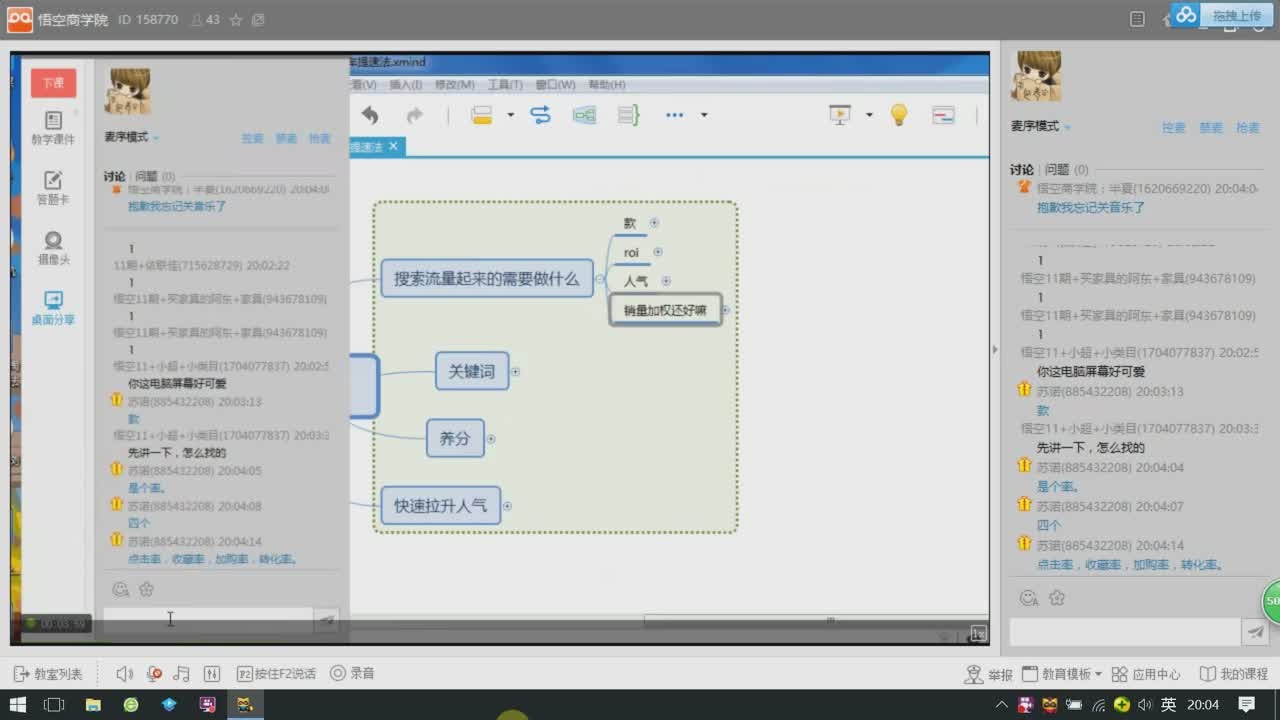Expand the plus marker next to 人气
The width and height of the screenshot is (1280, 720).
[x=666, y=281]
